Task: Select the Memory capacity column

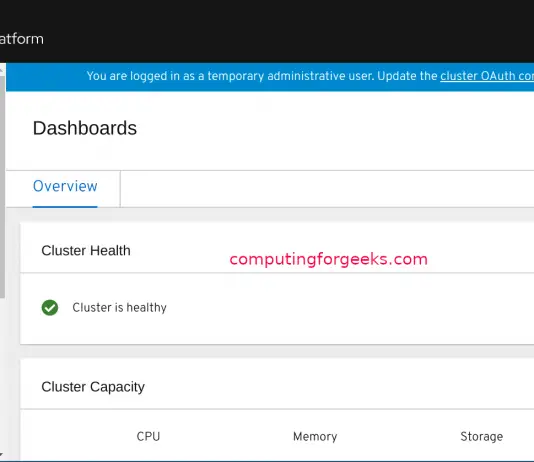Action: point(315,436)
